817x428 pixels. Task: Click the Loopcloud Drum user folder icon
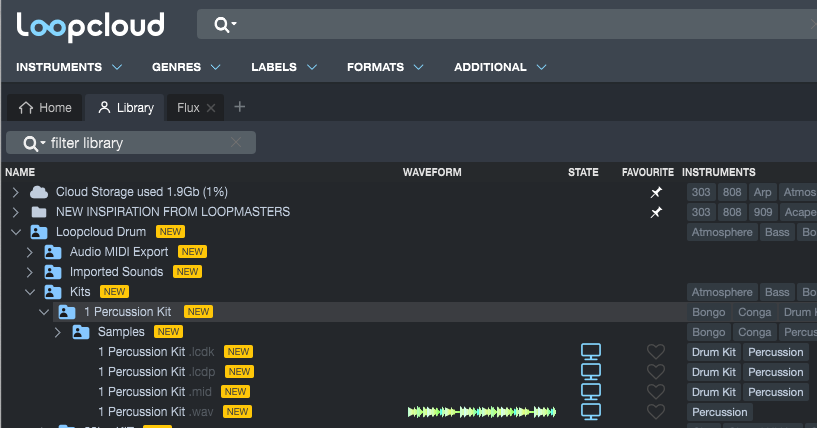(x=39, y=232)
